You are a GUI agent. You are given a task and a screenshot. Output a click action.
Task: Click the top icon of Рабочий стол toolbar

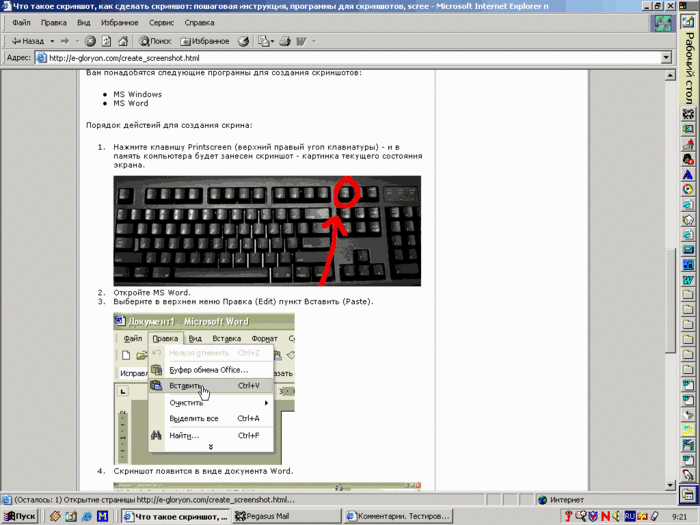coord(688,22)
